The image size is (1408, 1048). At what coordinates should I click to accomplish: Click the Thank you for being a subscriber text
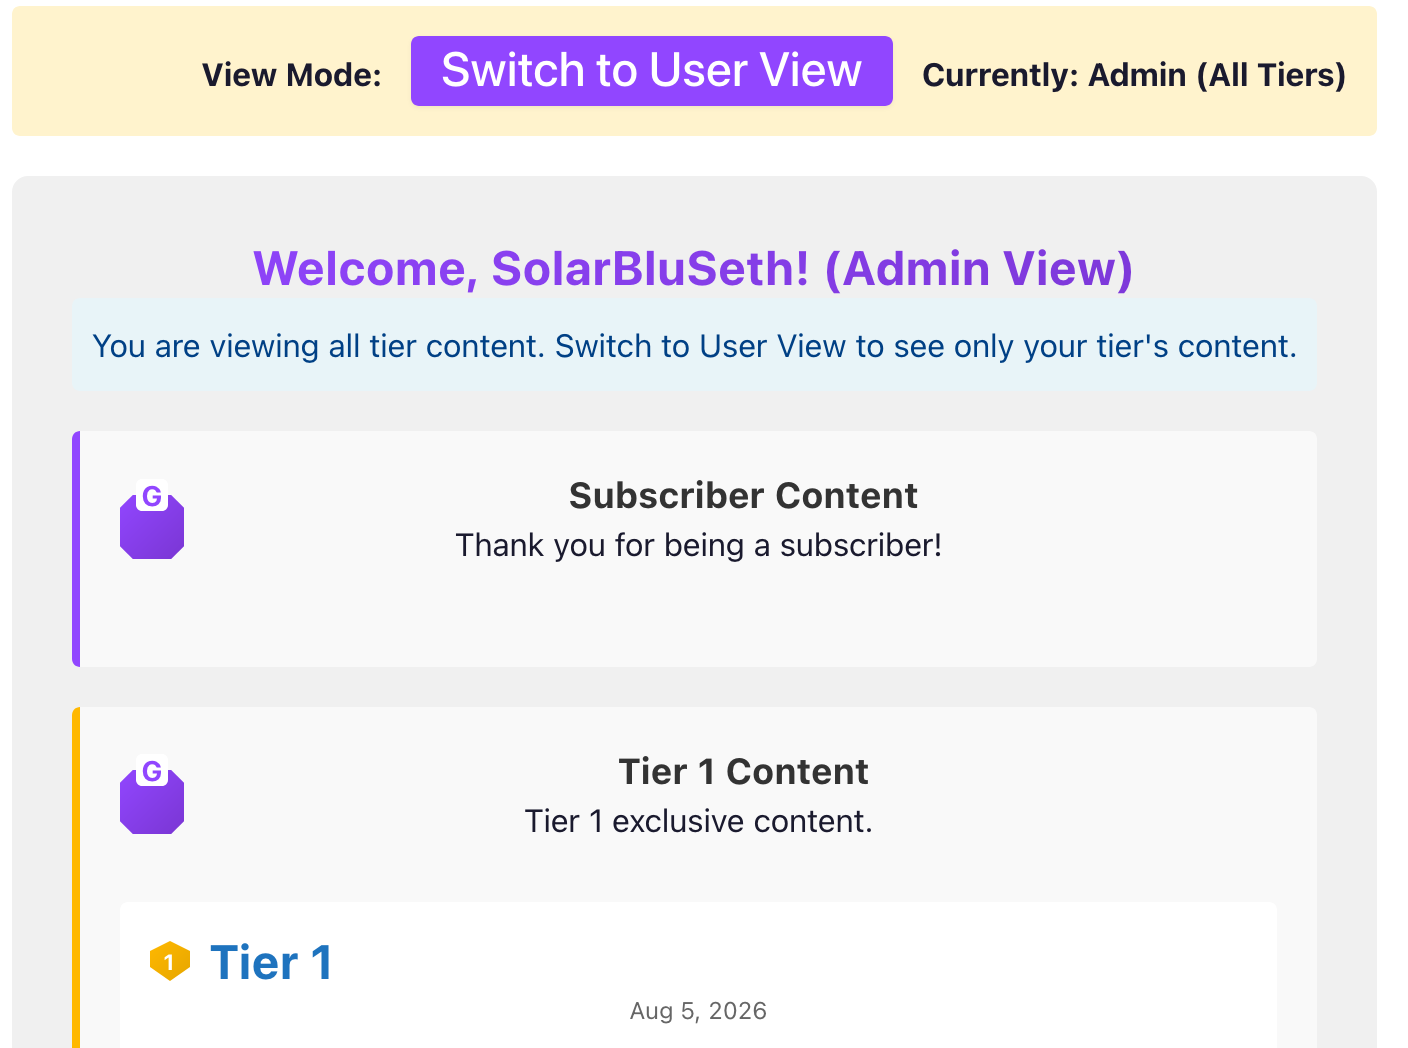(699, 546)
